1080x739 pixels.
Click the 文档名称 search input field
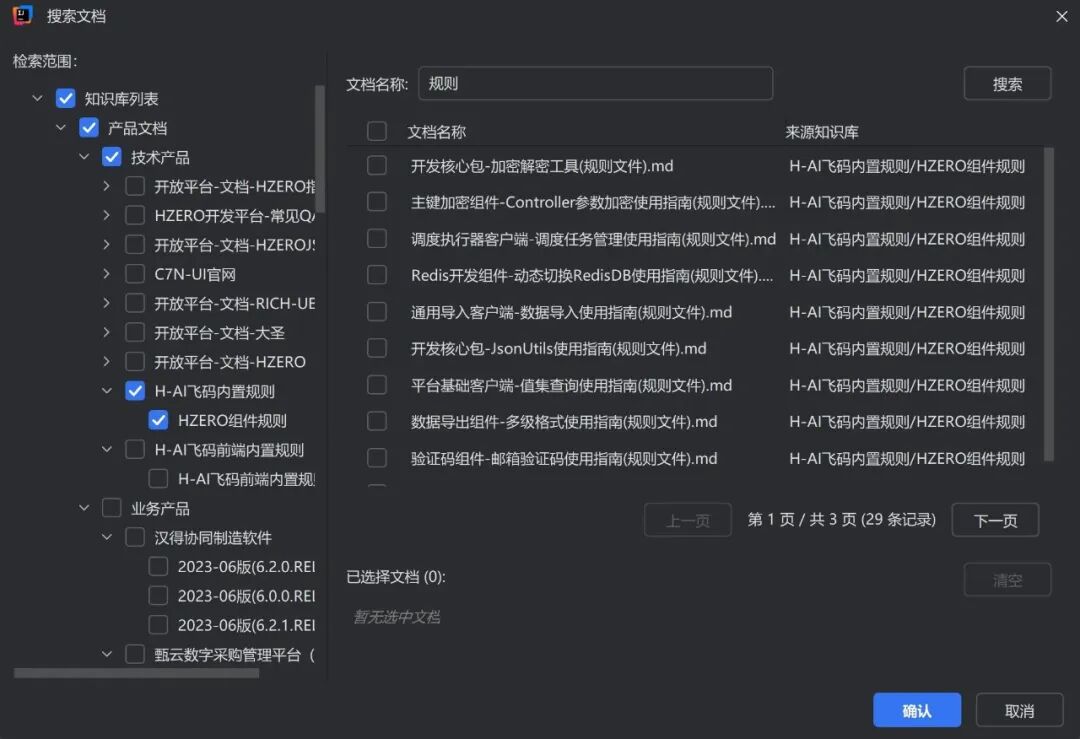click(x=596, y=84)
